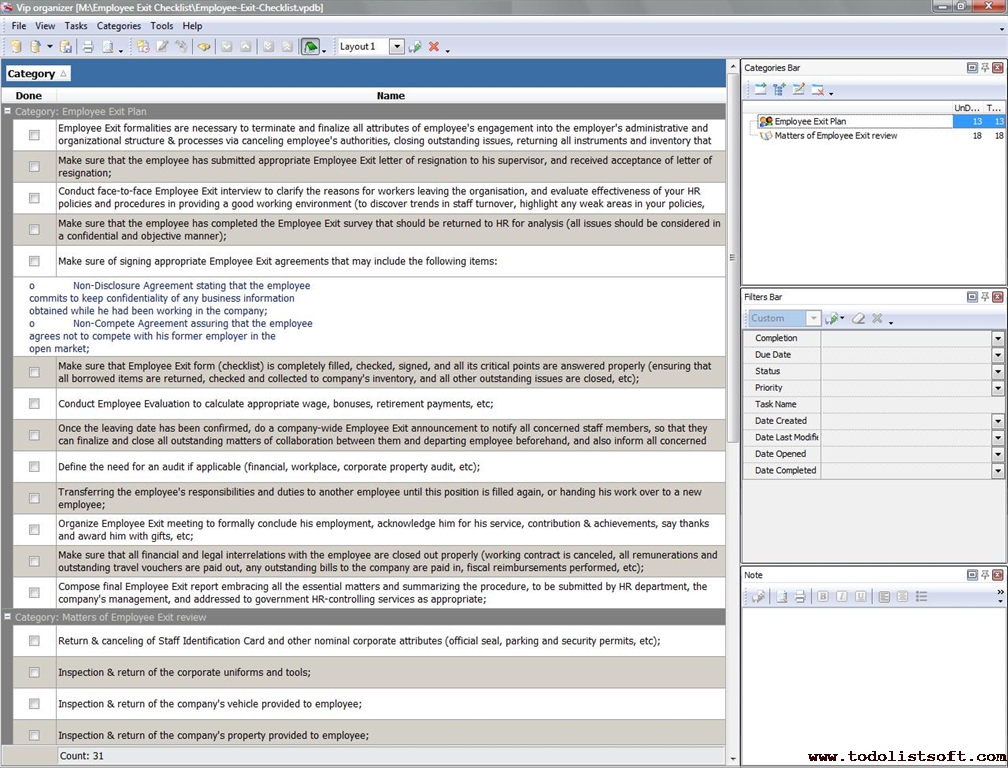Click the Delete Category icon in Categories Bar
The height and width of the screenshot is (768, 1008).
point(817,90)
